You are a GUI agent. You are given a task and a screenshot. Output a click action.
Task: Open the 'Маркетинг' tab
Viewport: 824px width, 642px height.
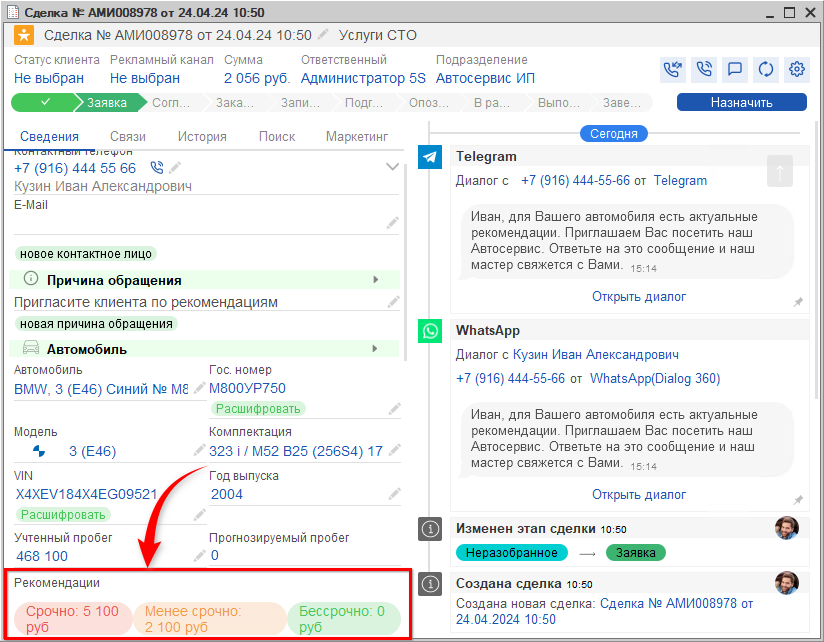[357, 137]
